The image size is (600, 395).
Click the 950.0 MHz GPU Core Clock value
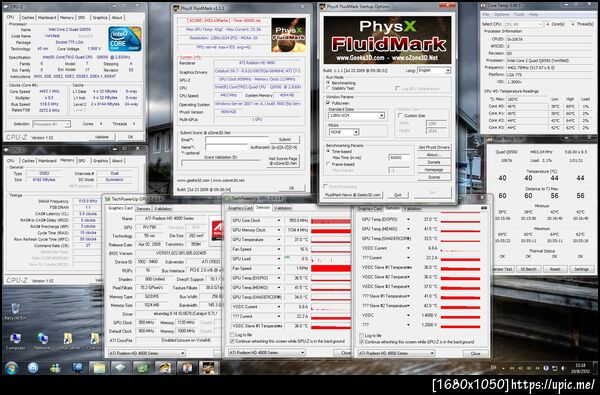pyautogui.click(x=298, y=221)
